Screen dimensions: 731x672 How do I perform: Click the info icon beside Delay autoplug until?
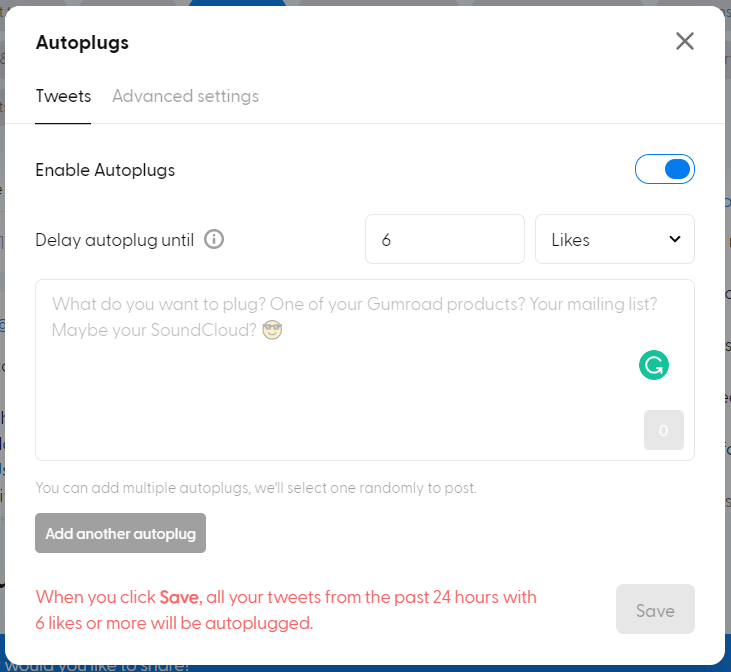coord(214,240)
